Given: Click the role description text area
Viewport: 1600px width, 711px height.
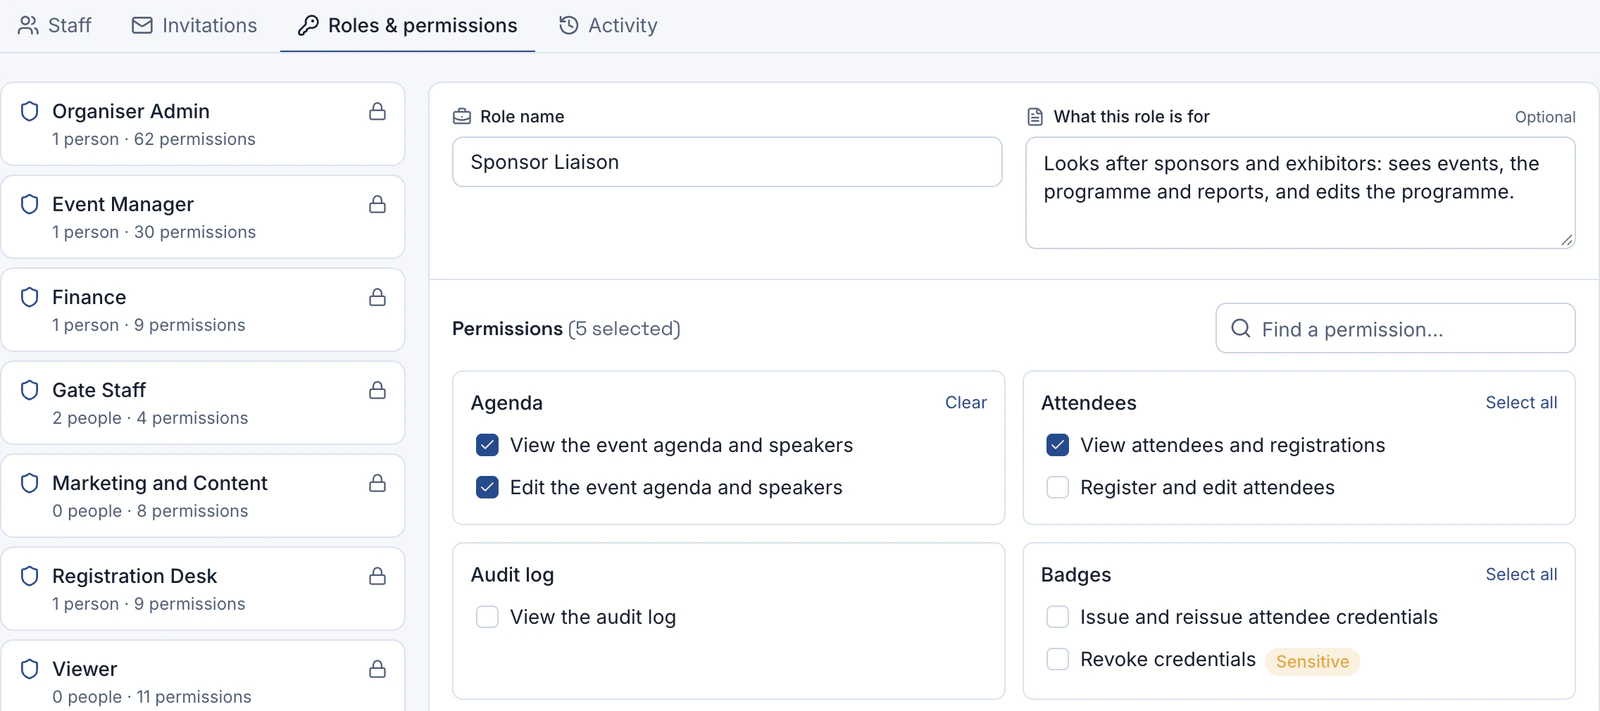Looking at the screenshot, I should (x=1300, y=193).
